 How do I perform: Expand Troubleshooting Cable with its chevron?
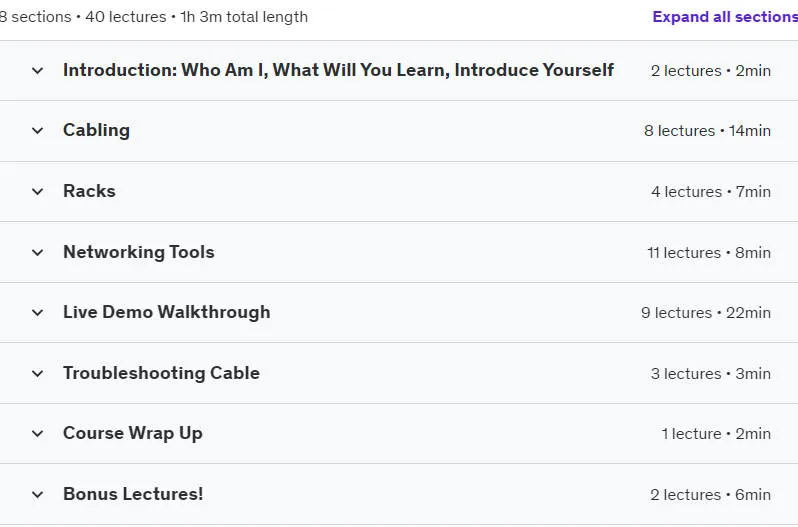tap(38, 373)
